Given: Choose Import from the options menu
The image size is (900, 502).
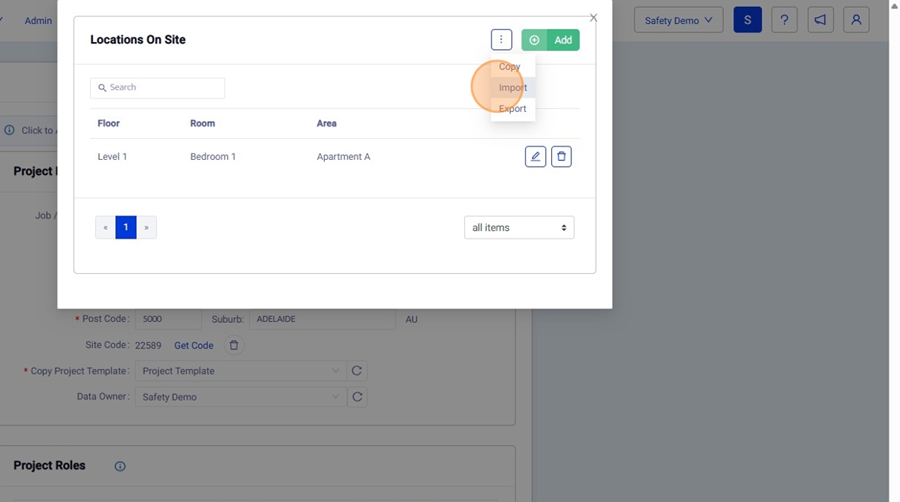Looking at the screenshot, I should tap(513, 88).
